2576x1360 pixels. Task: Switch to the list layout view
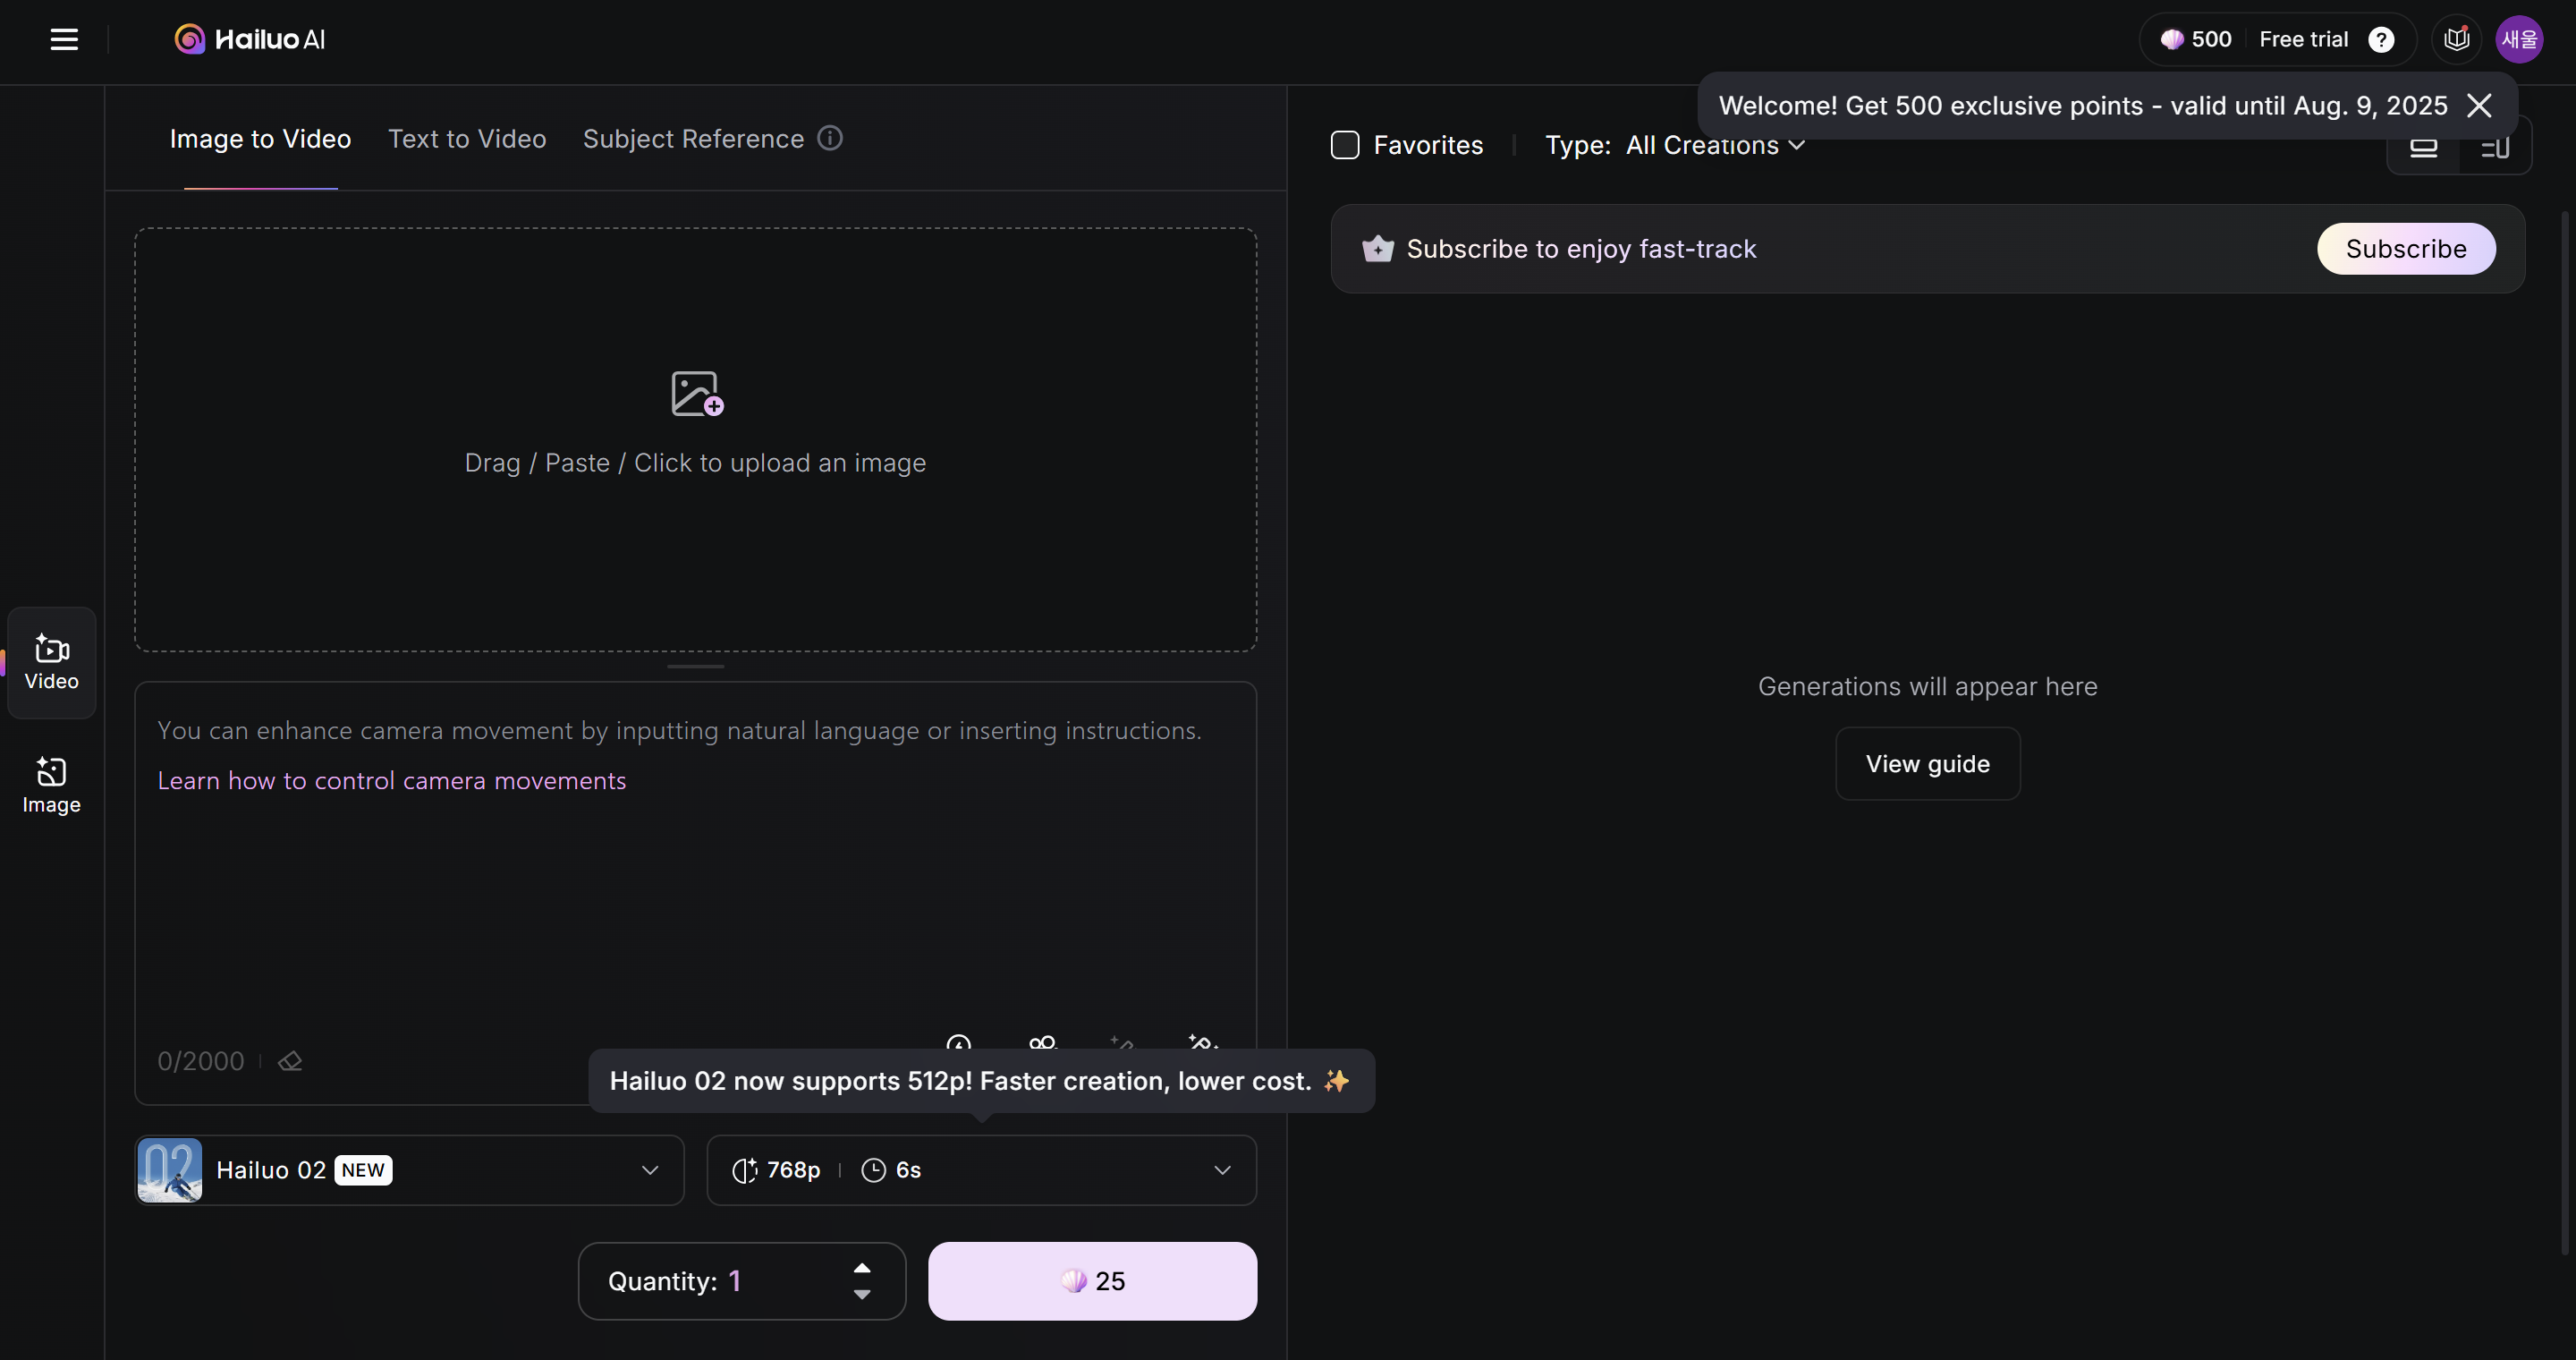pos(2495,147)
